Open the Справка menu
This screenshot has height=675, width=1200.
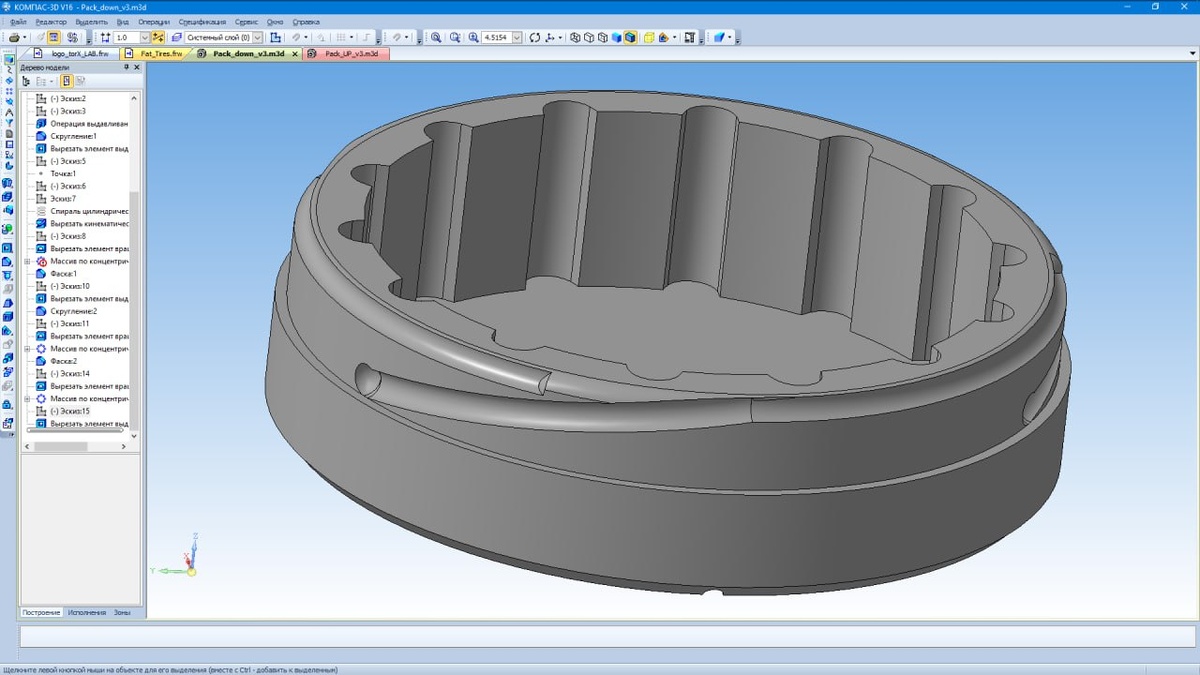(x=307, y=21)
